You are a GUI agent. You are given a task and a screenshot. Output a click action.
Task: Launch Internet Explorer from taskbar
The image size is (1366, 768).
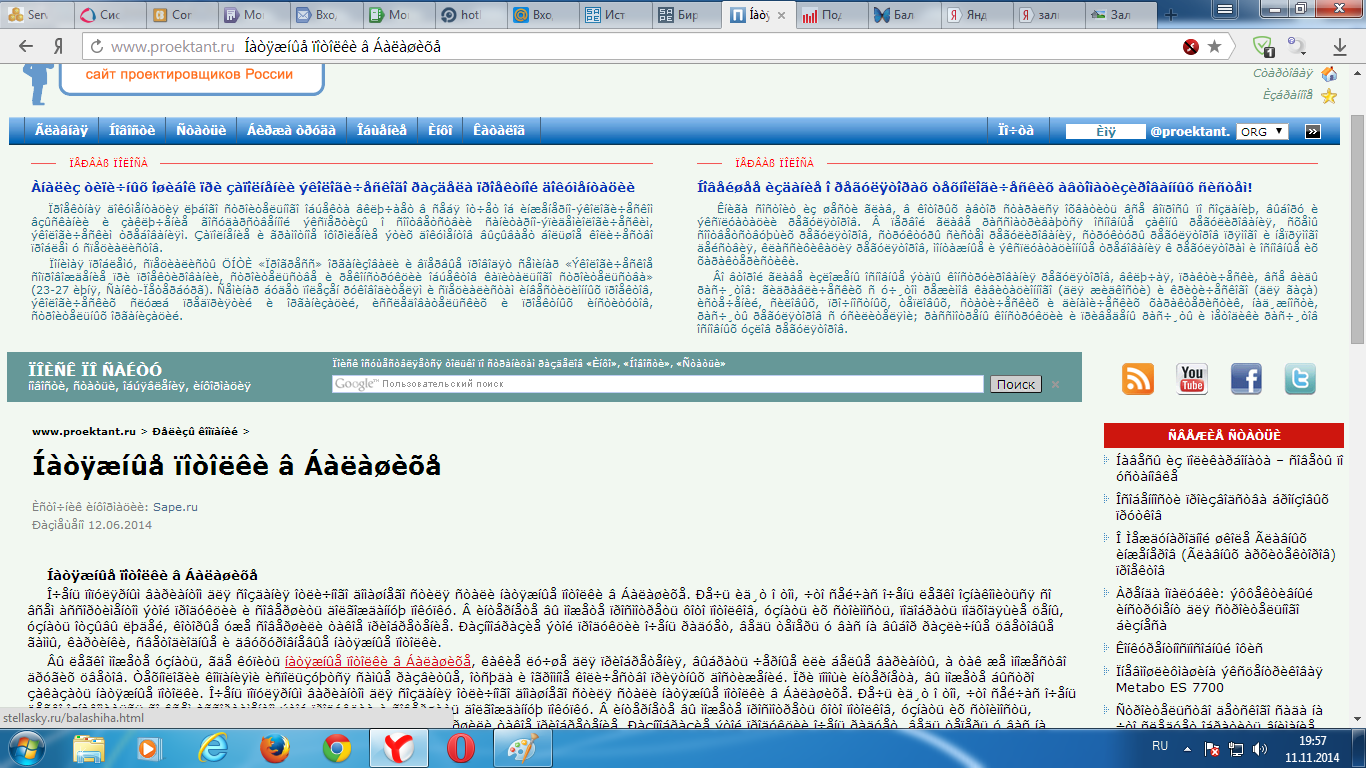pos(212,748)
